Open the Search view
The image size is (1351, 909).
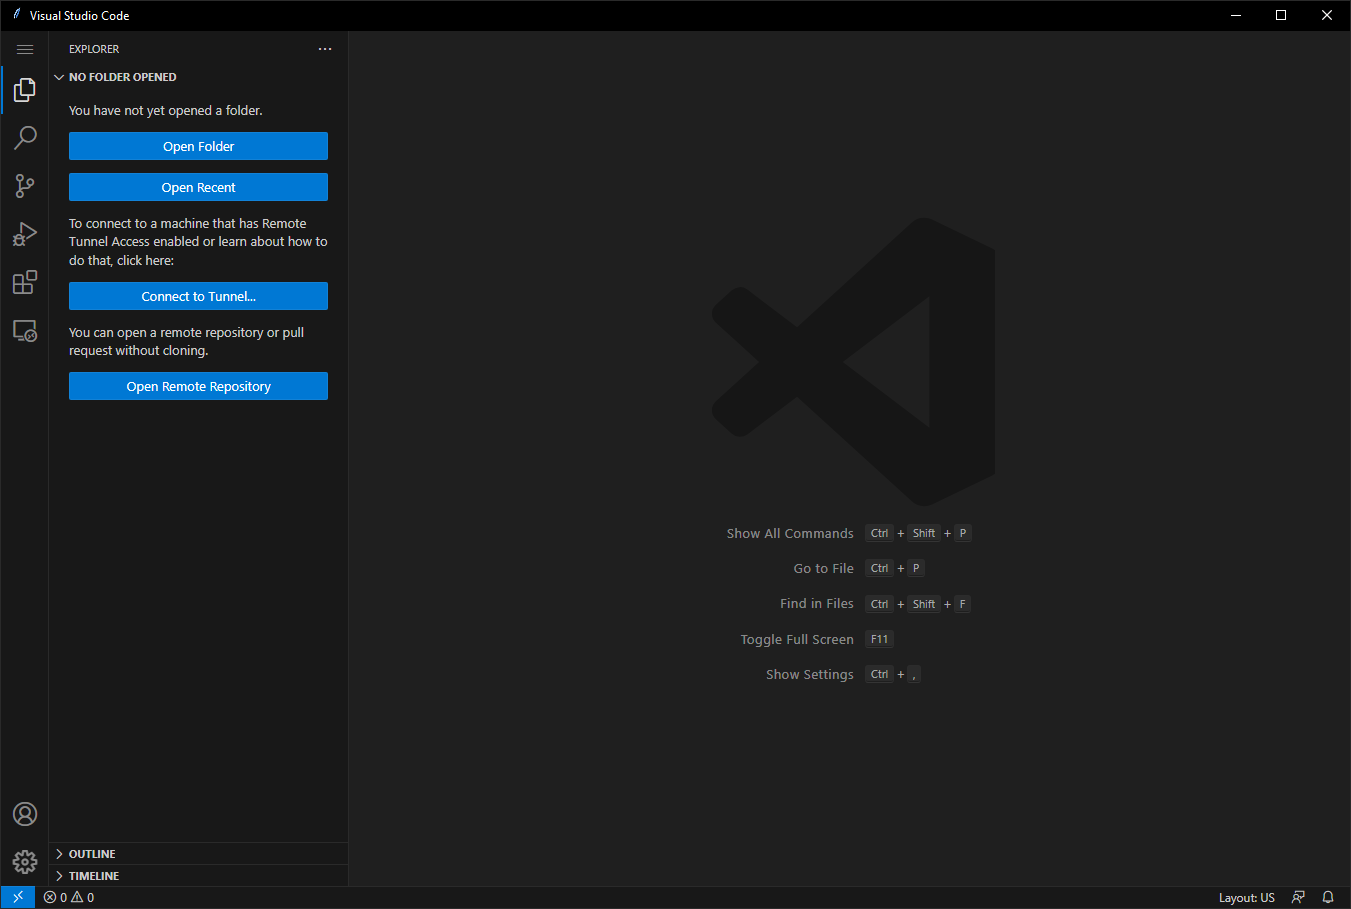point(25,137)
